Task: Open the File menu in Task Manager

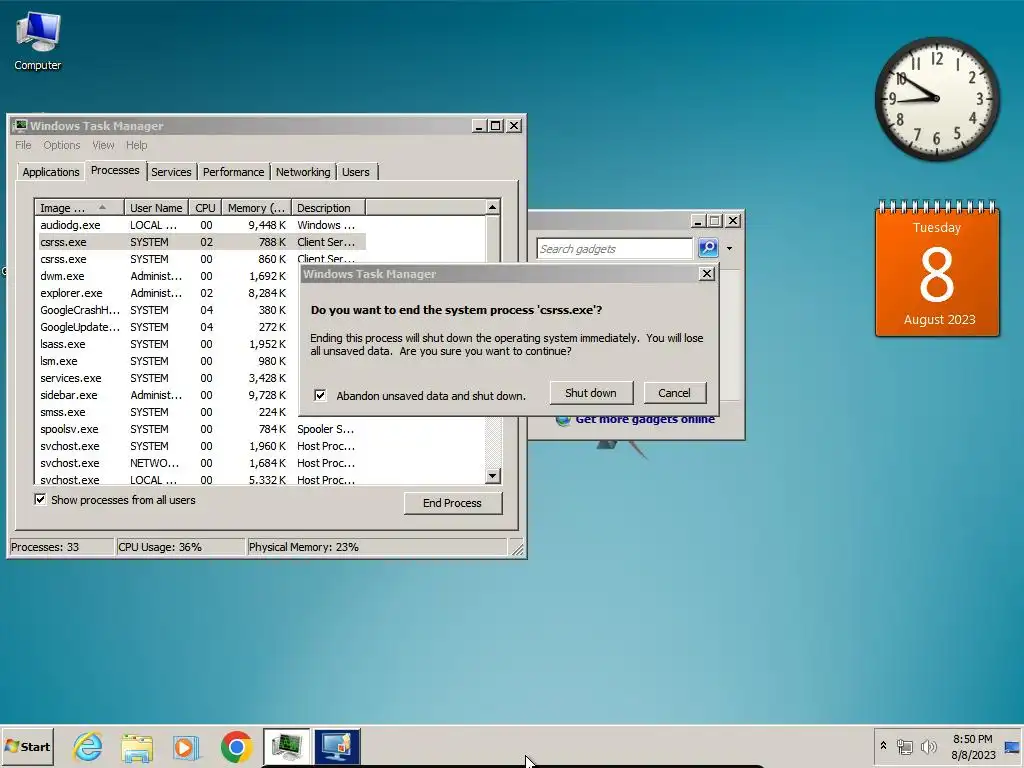Action: pos(24,145)
